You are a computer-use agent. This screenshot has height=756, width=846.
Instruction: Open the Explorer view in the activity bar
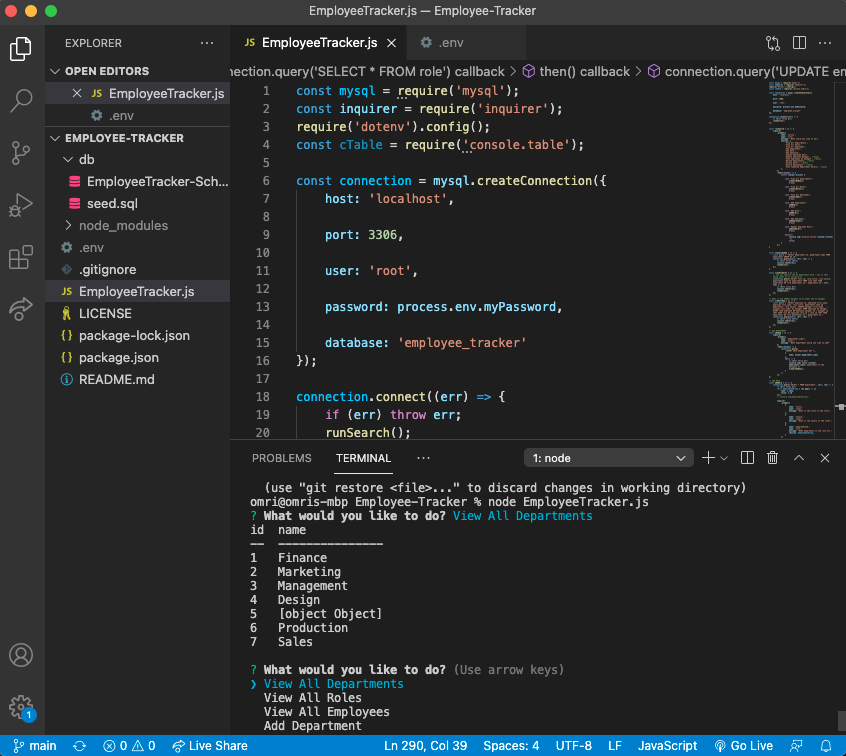tap(22, 47)
